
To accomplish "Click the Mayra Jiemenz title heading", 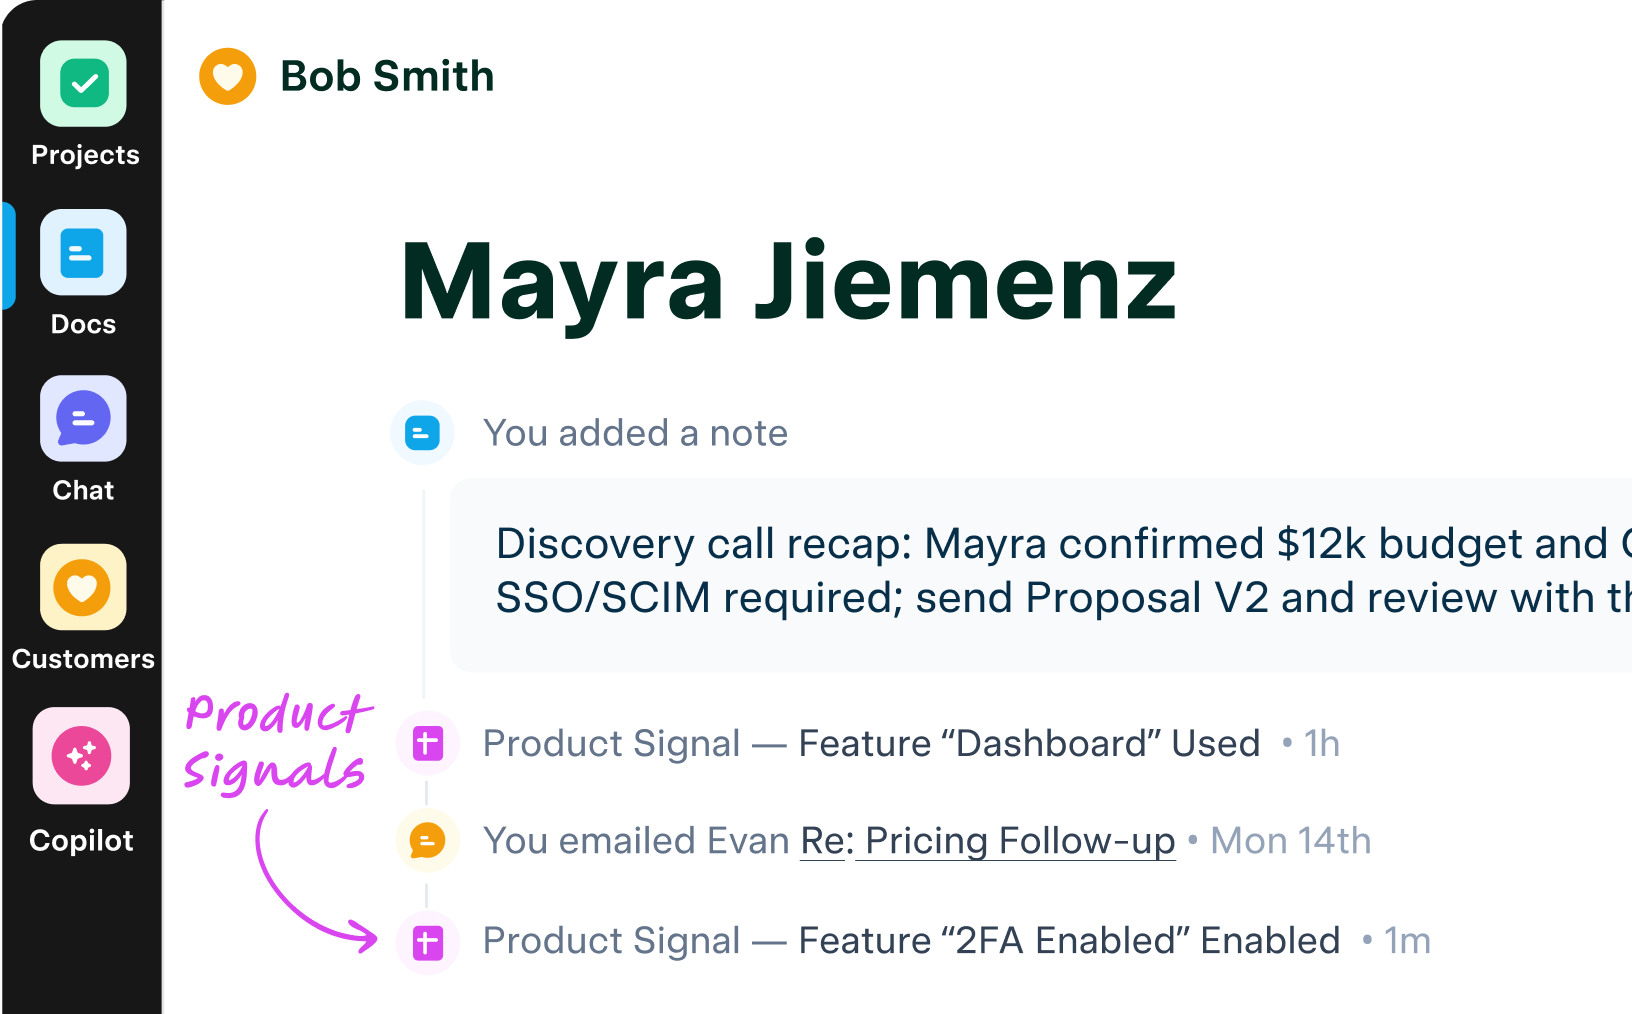I will (x=788, y=283).
